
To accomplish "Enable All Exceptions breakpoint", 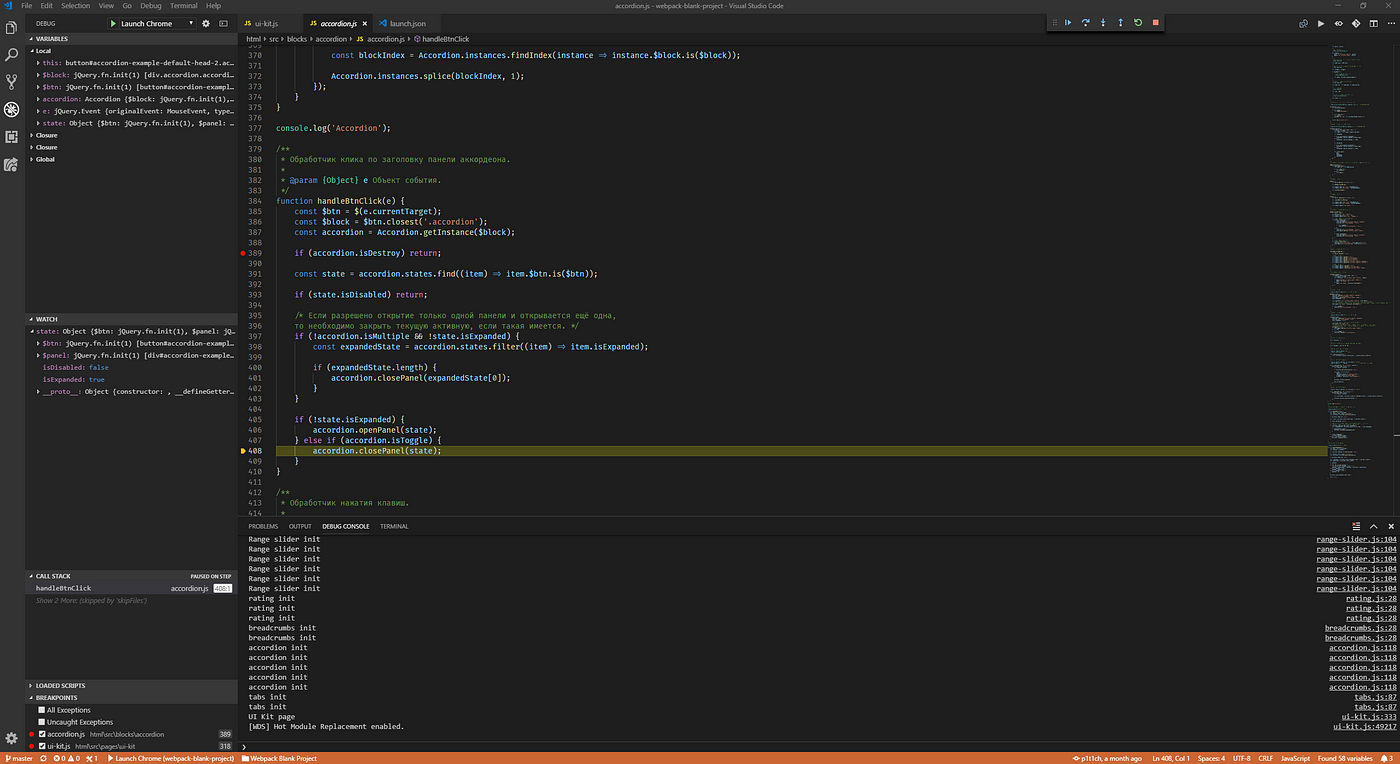I will click(42, 710).
